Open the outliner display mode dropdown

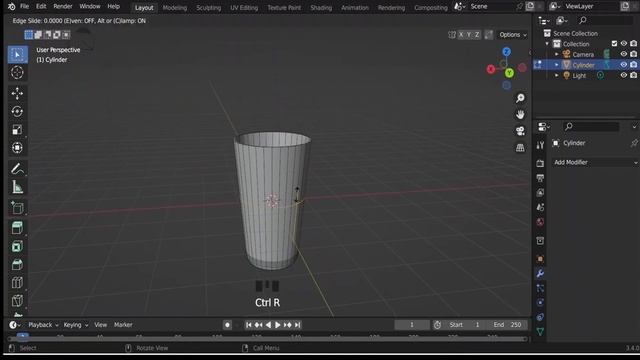click(562, 20)
